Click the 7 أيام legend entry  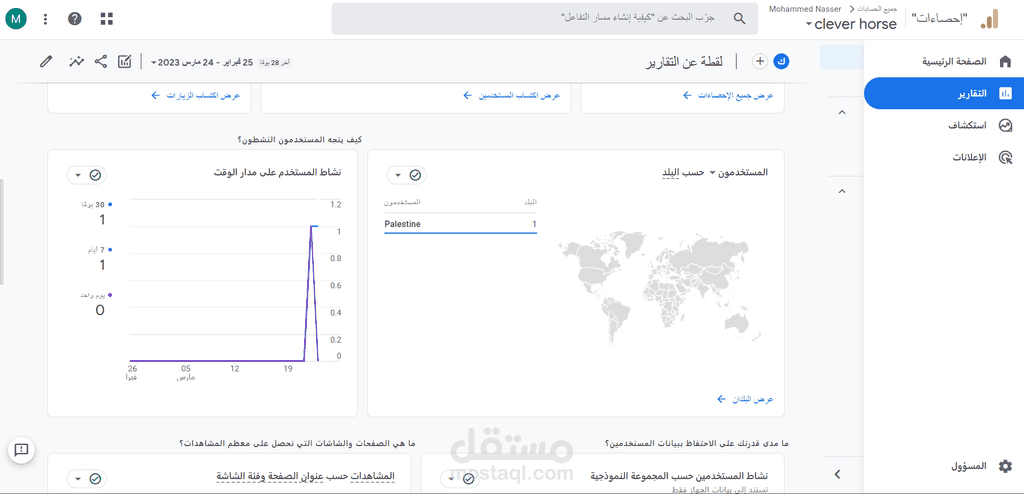pyautogui.click(x=100, y=250)
